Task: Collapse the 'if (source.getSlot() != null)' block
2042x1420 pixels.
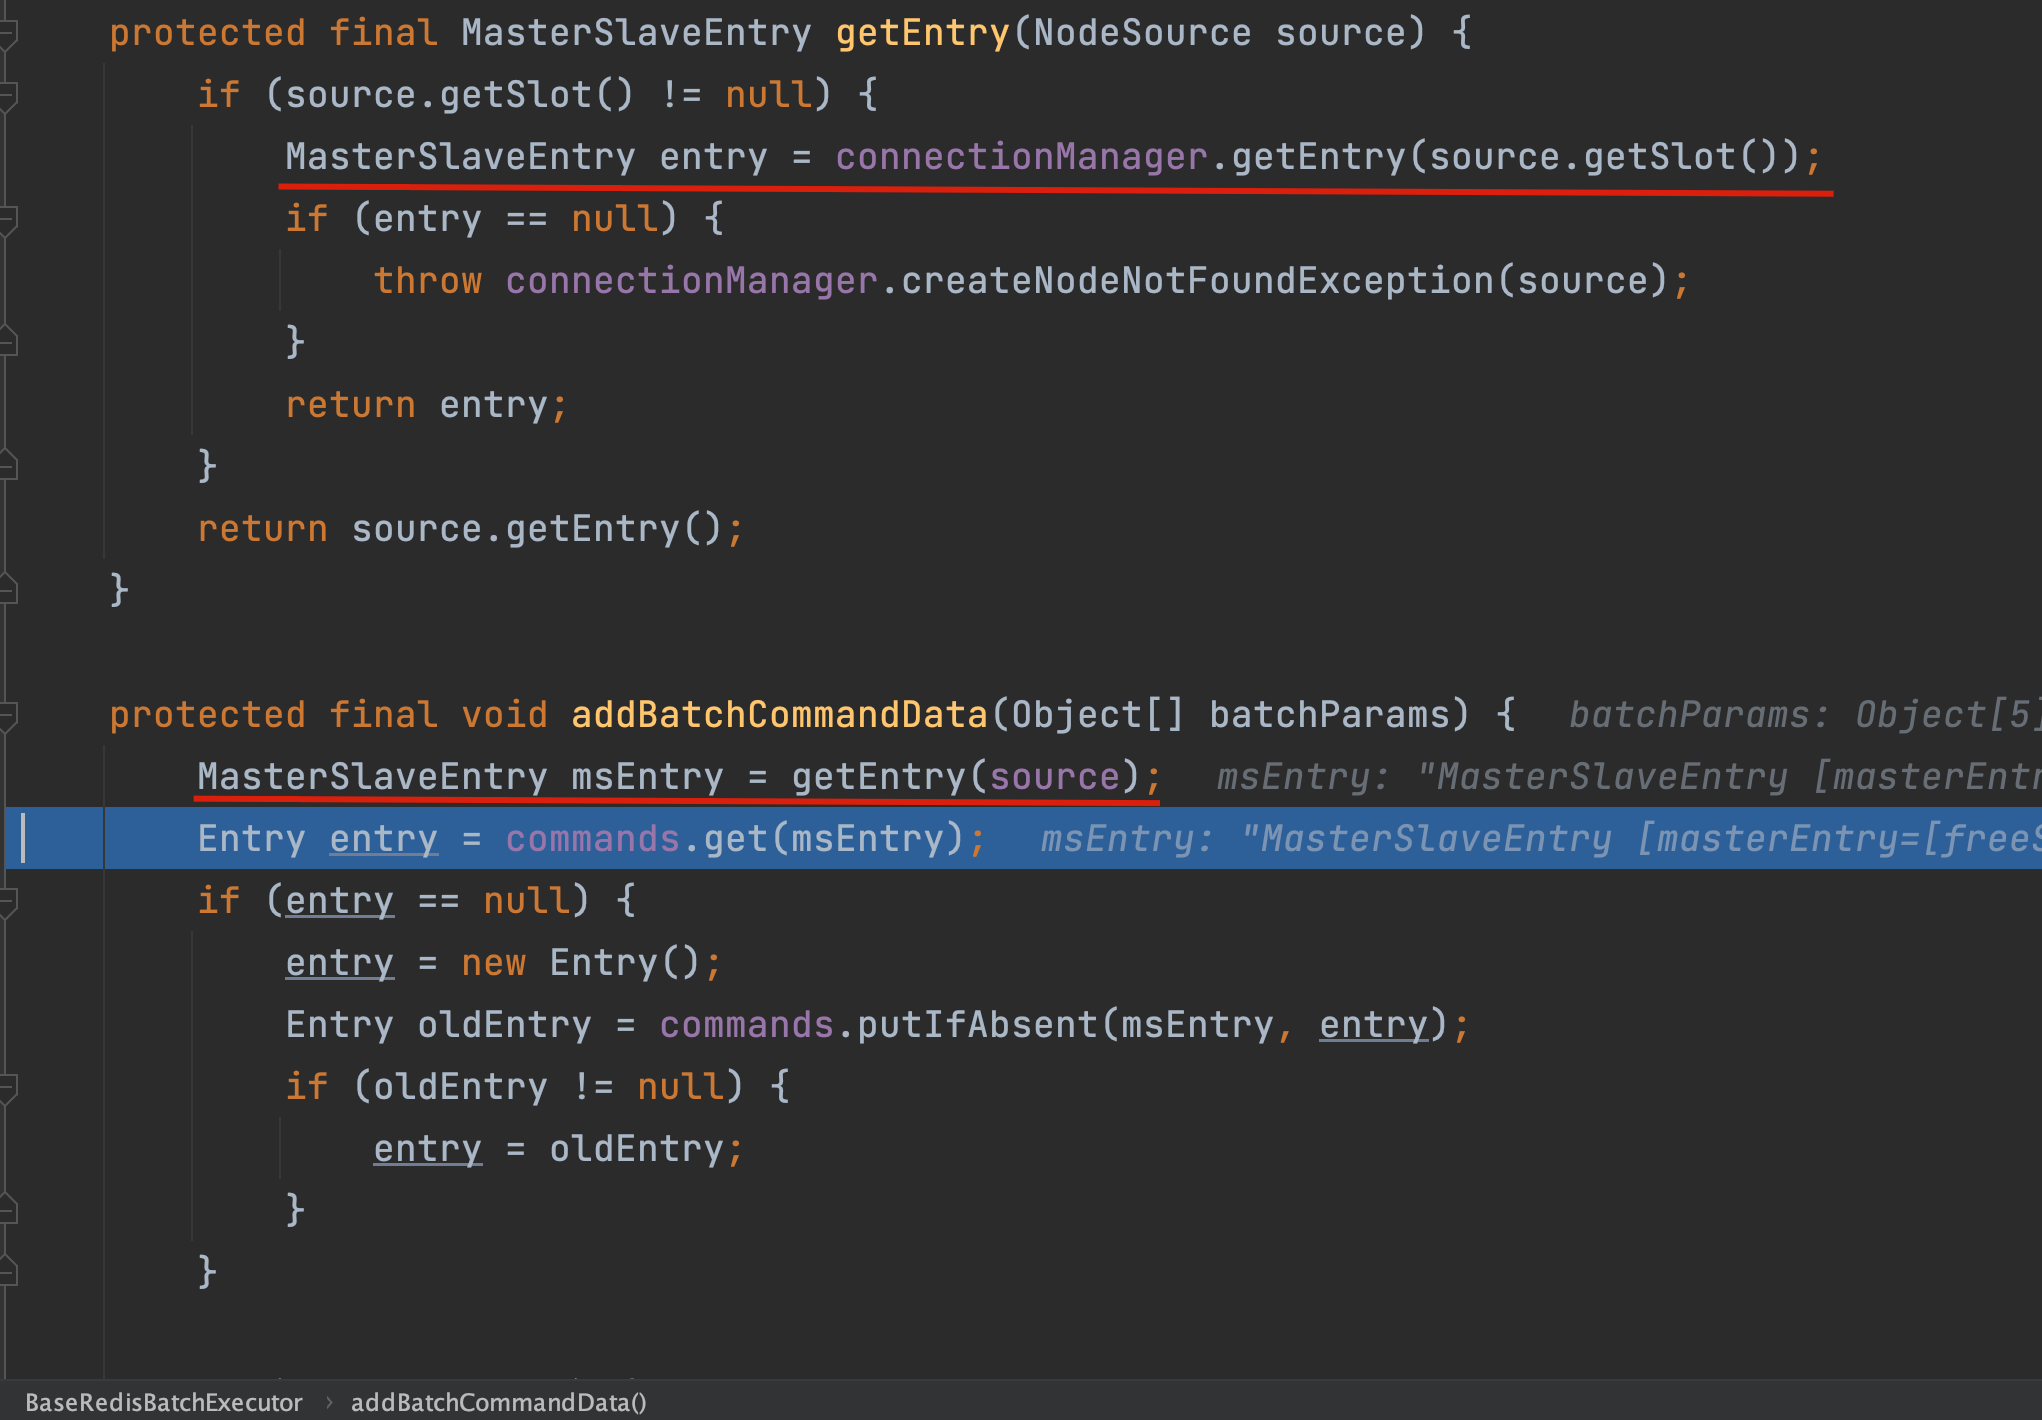Action: 8,97
